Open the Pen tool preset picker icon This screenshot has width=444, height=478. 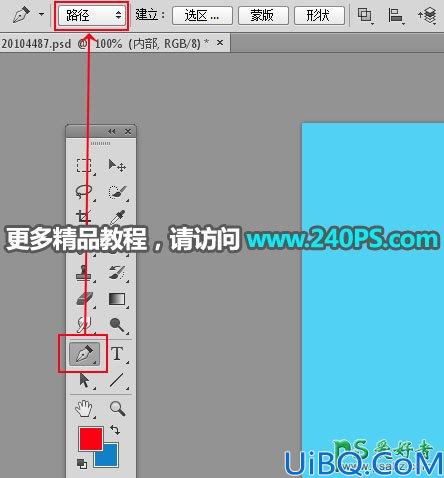click(21, 15)
